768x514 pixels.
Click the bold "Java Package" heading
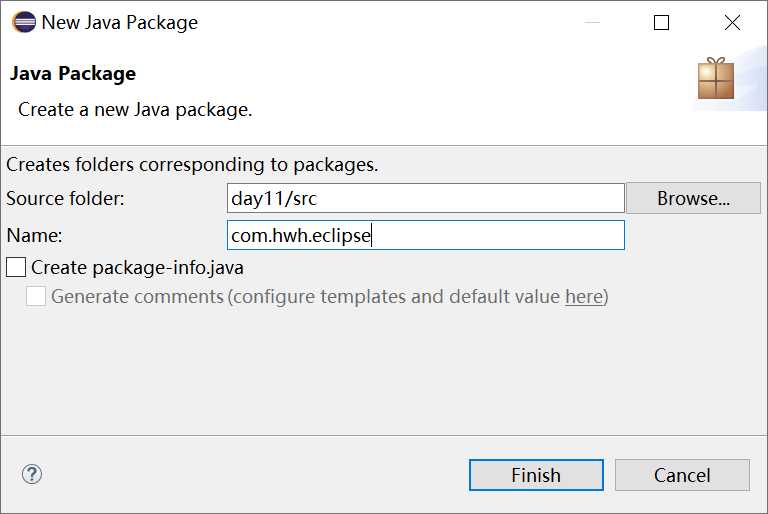click(x=73, y=73)
